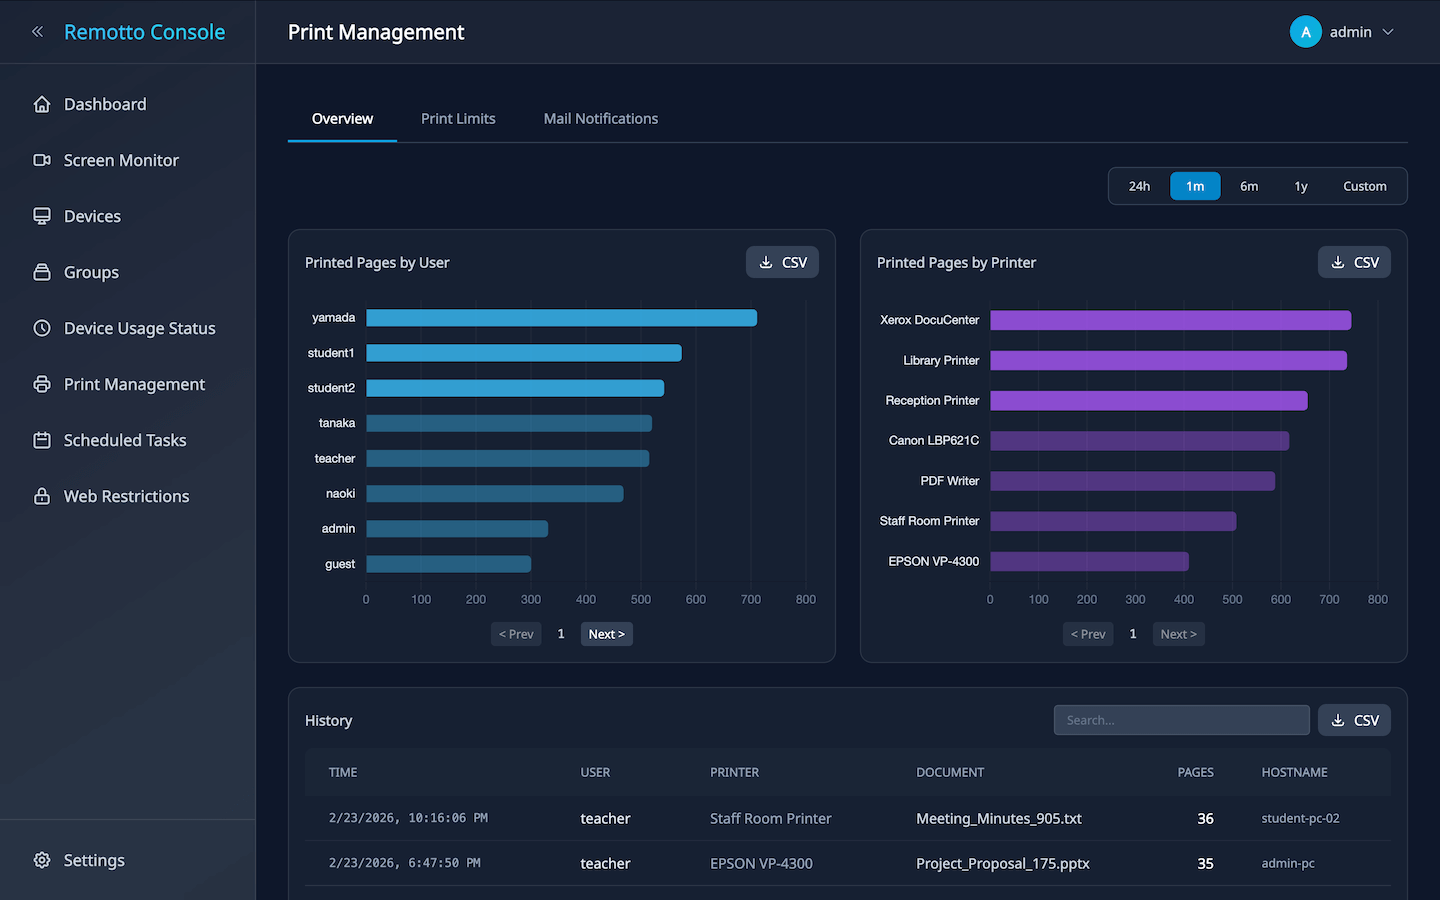Switch to Mail Notifications tab
Screen dimensions: 1440x900
coord(601,118)
